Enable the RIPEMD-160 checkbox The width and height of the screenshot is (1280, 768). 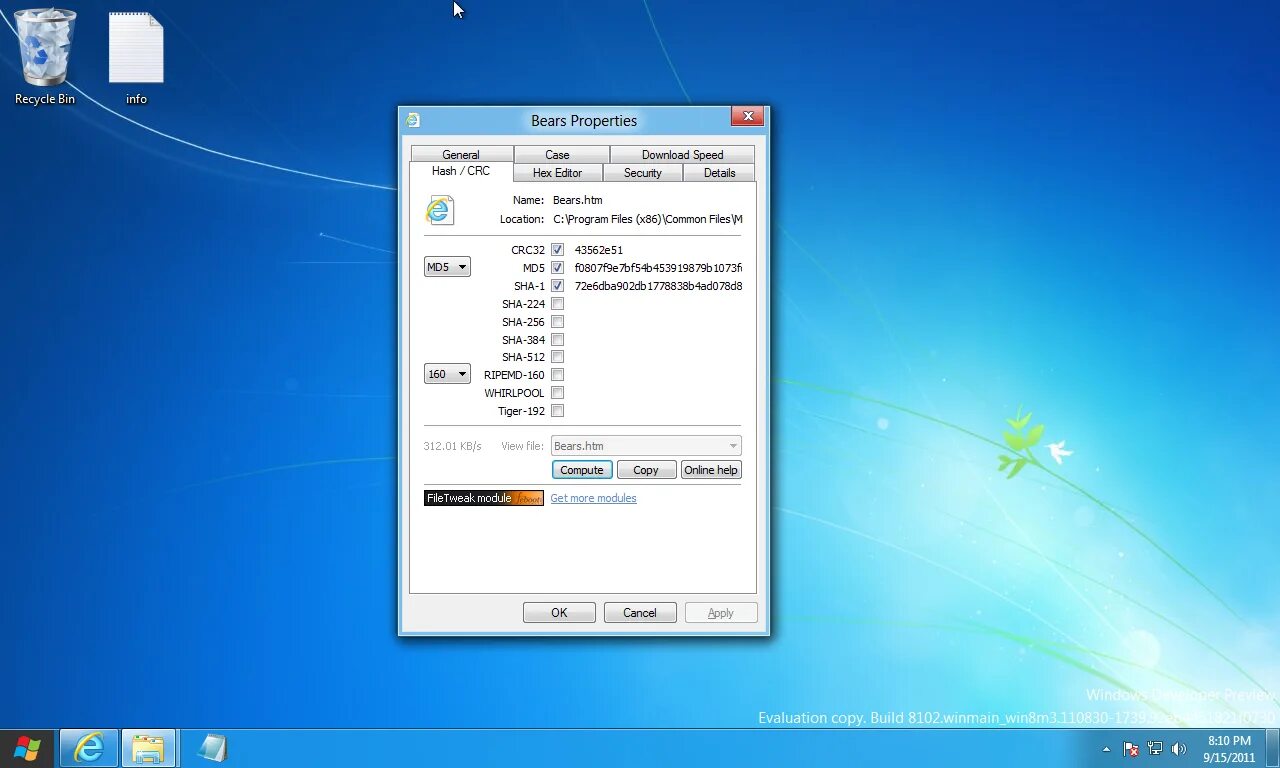point(558,375)
